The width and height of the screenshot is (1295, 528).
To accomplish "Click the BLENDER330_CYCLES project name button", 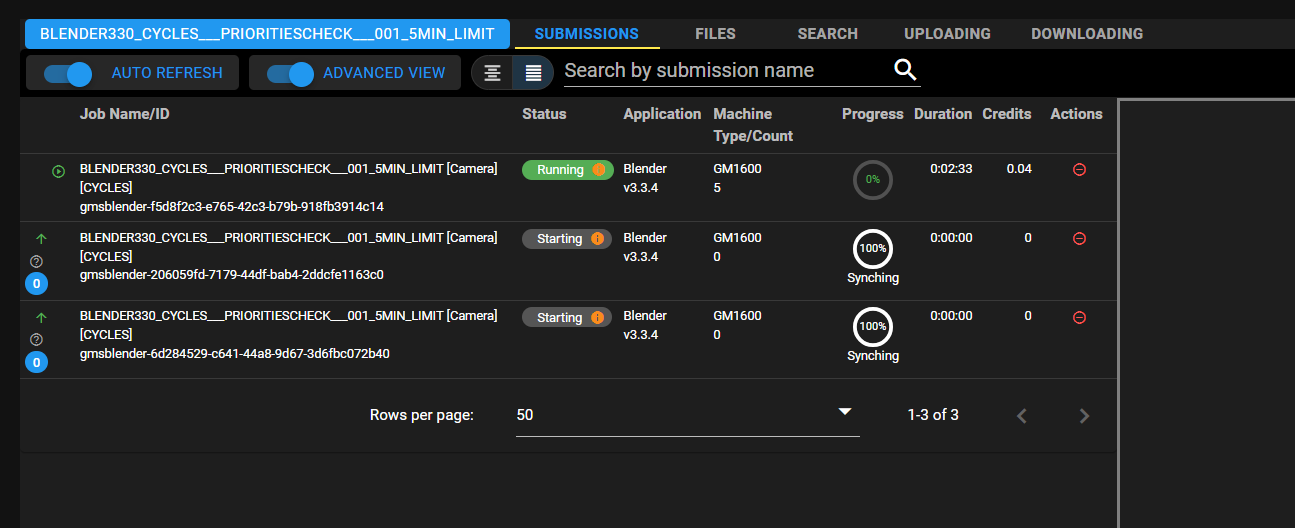I will click(267, 34).
